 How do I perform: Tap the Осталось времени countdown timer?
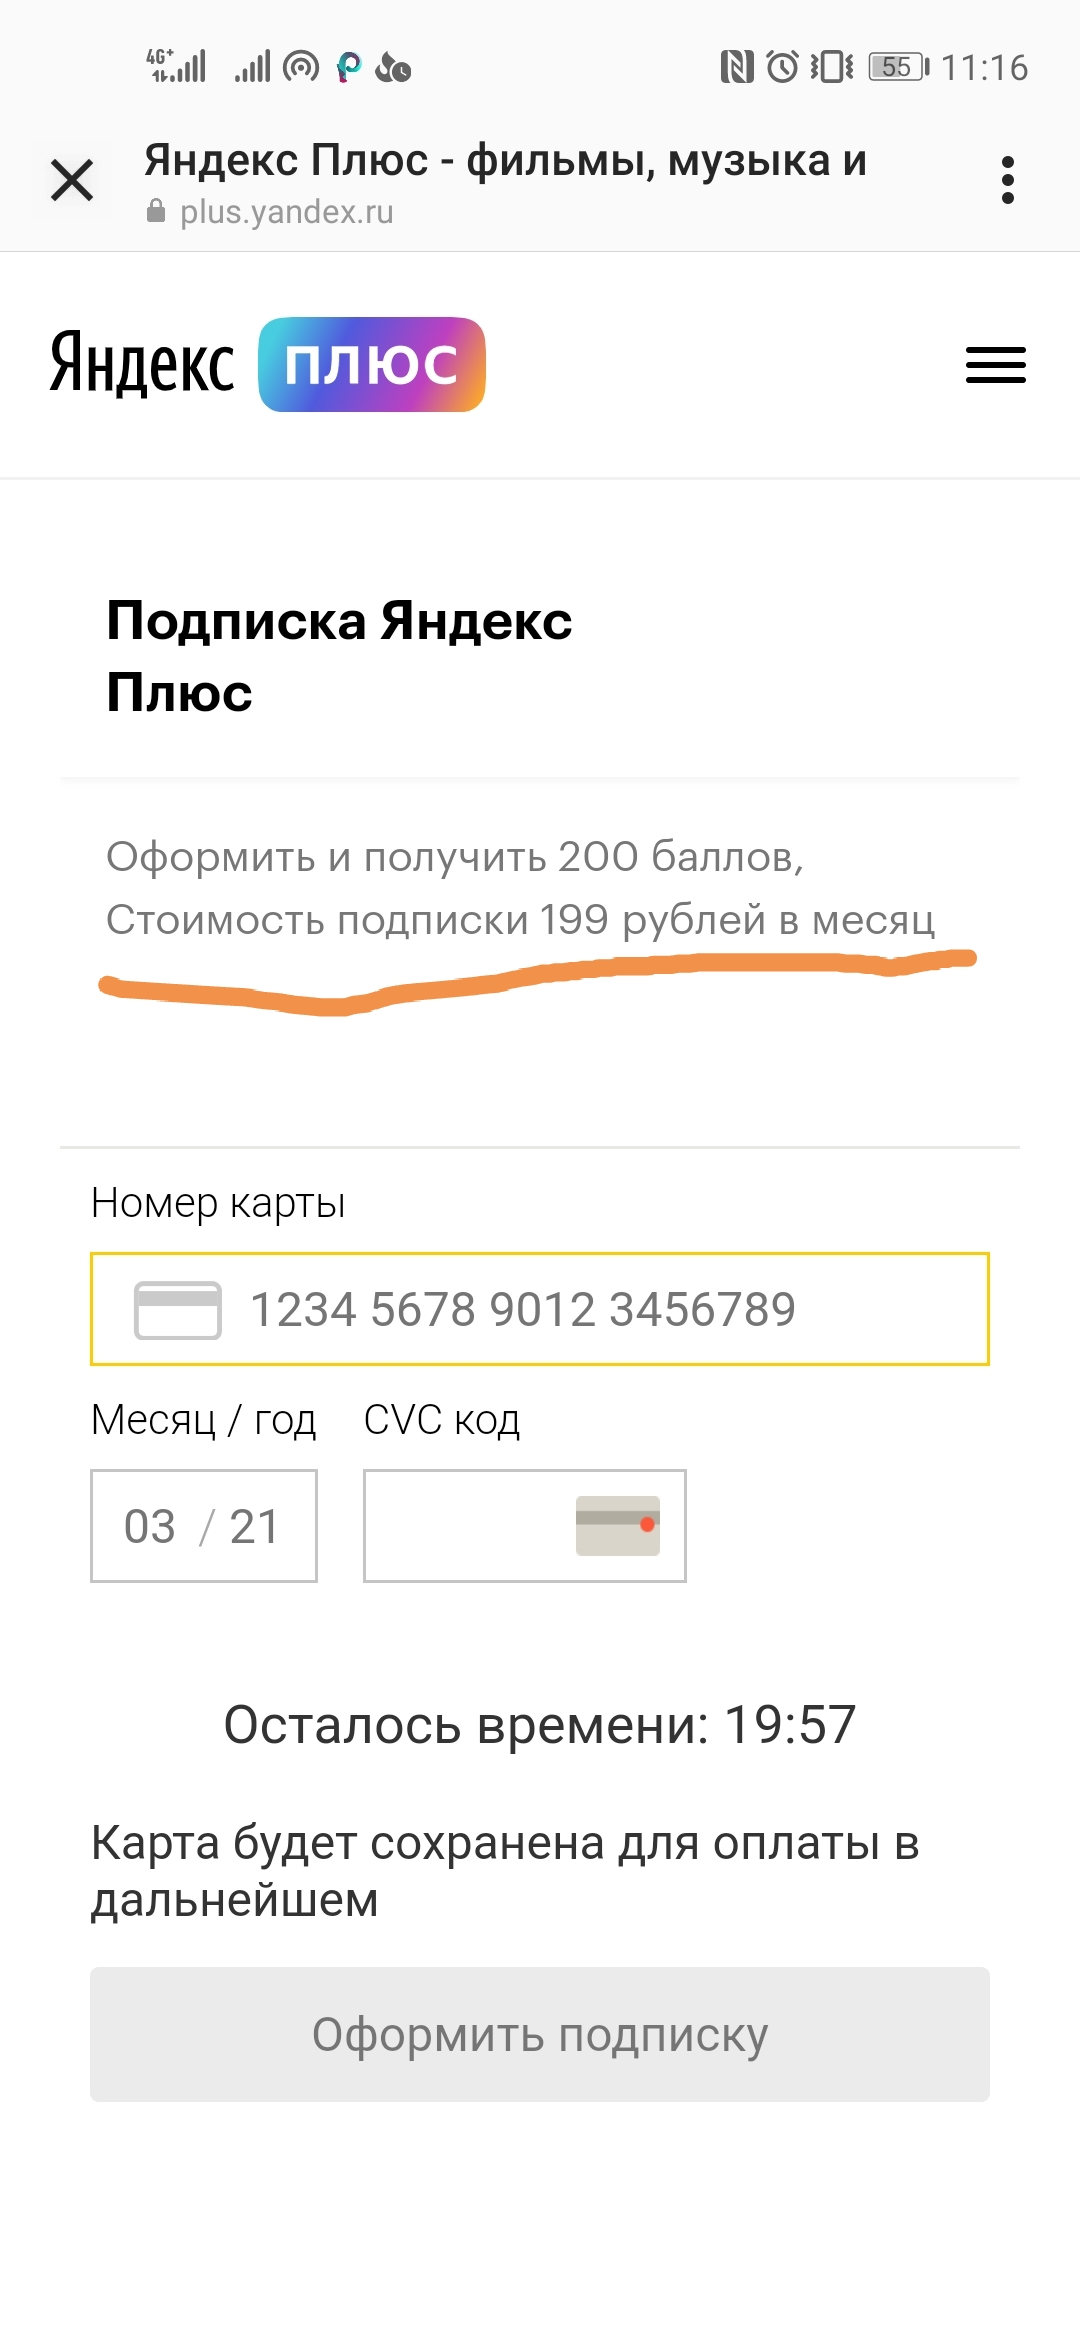pos(540,1724)
